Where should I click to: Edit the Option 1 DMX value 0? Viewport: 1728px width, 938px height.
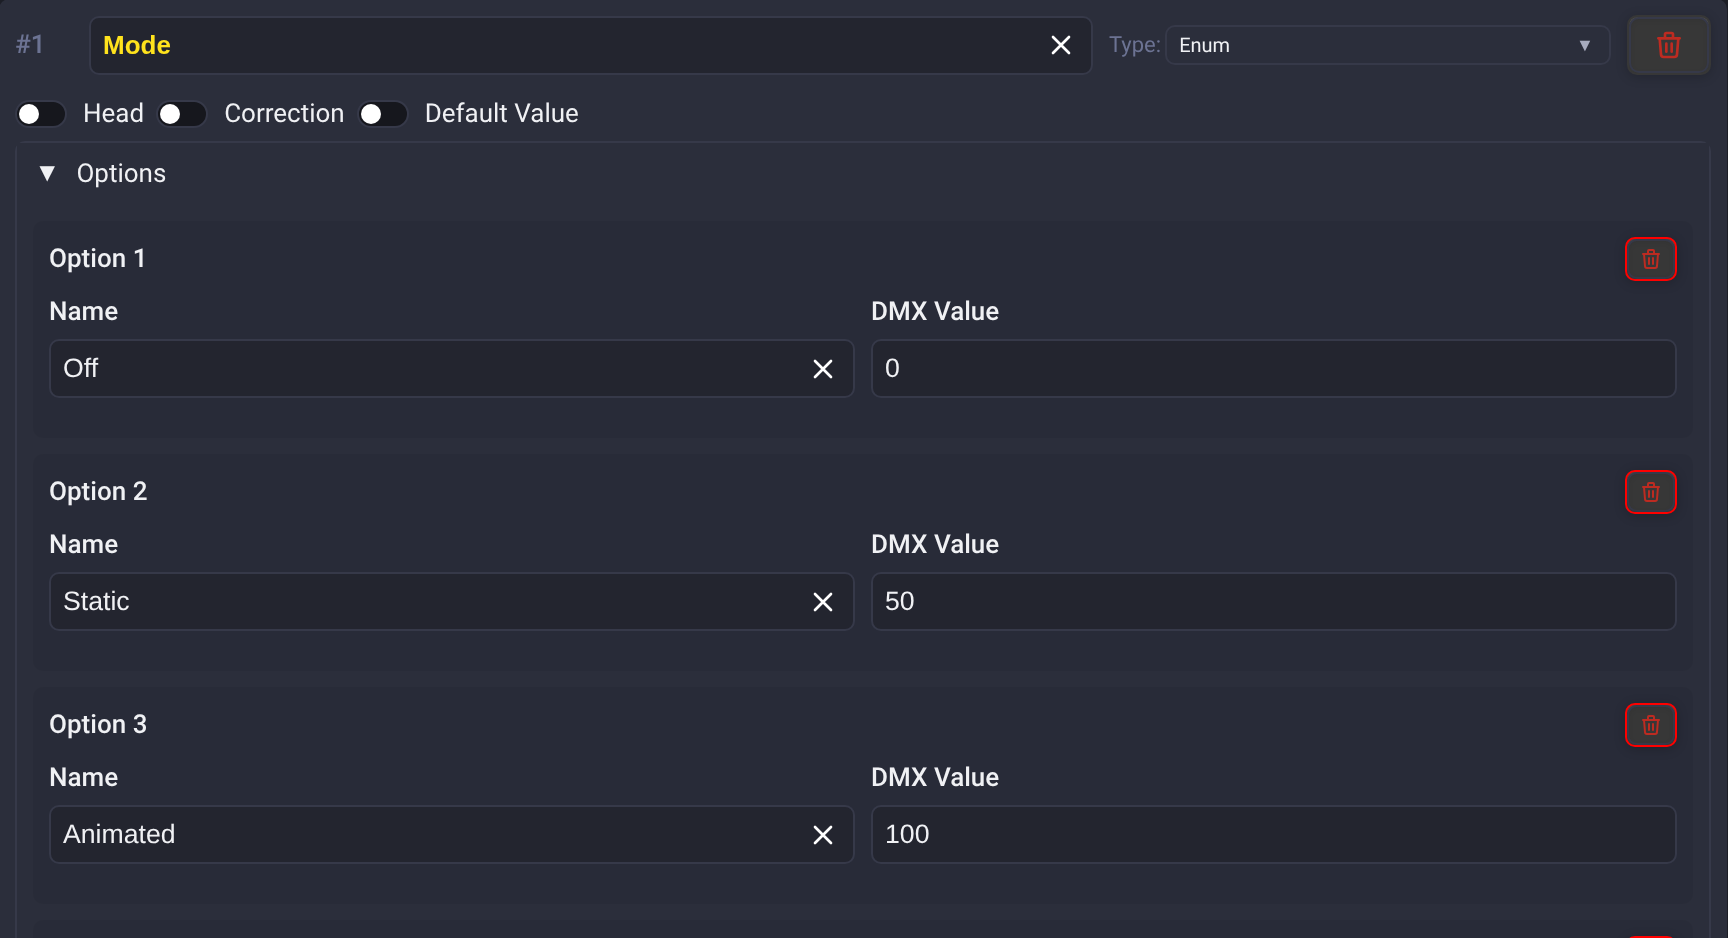click(x=1273, y=368)
